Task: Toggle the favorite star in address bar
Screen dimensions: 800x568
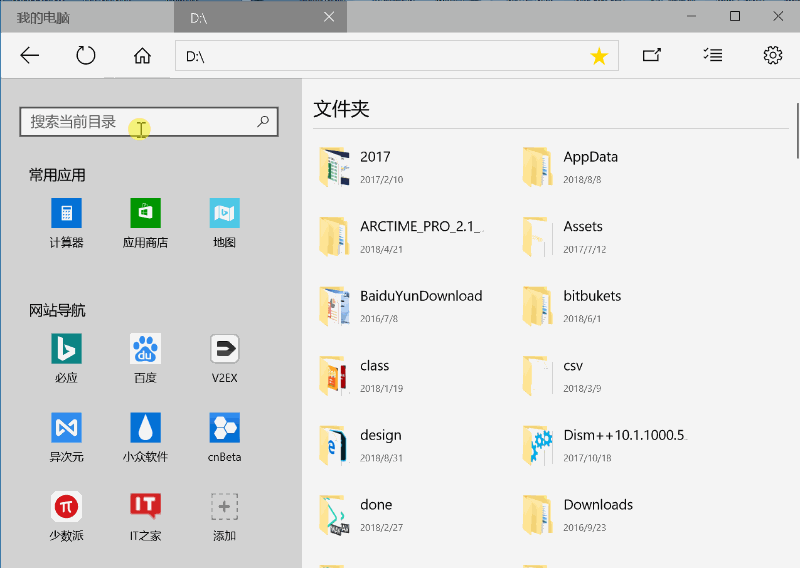Action: [599, 56]
